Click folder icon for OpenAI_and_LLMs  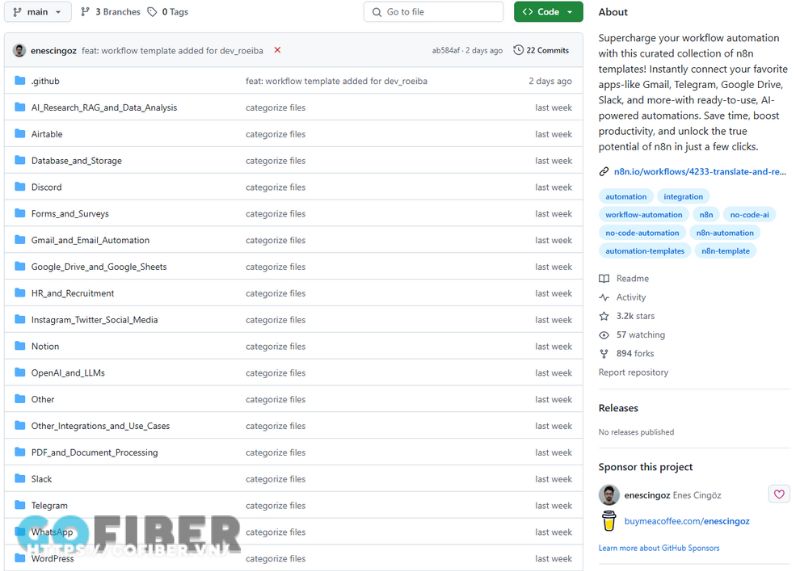click(x=20, y=373)
